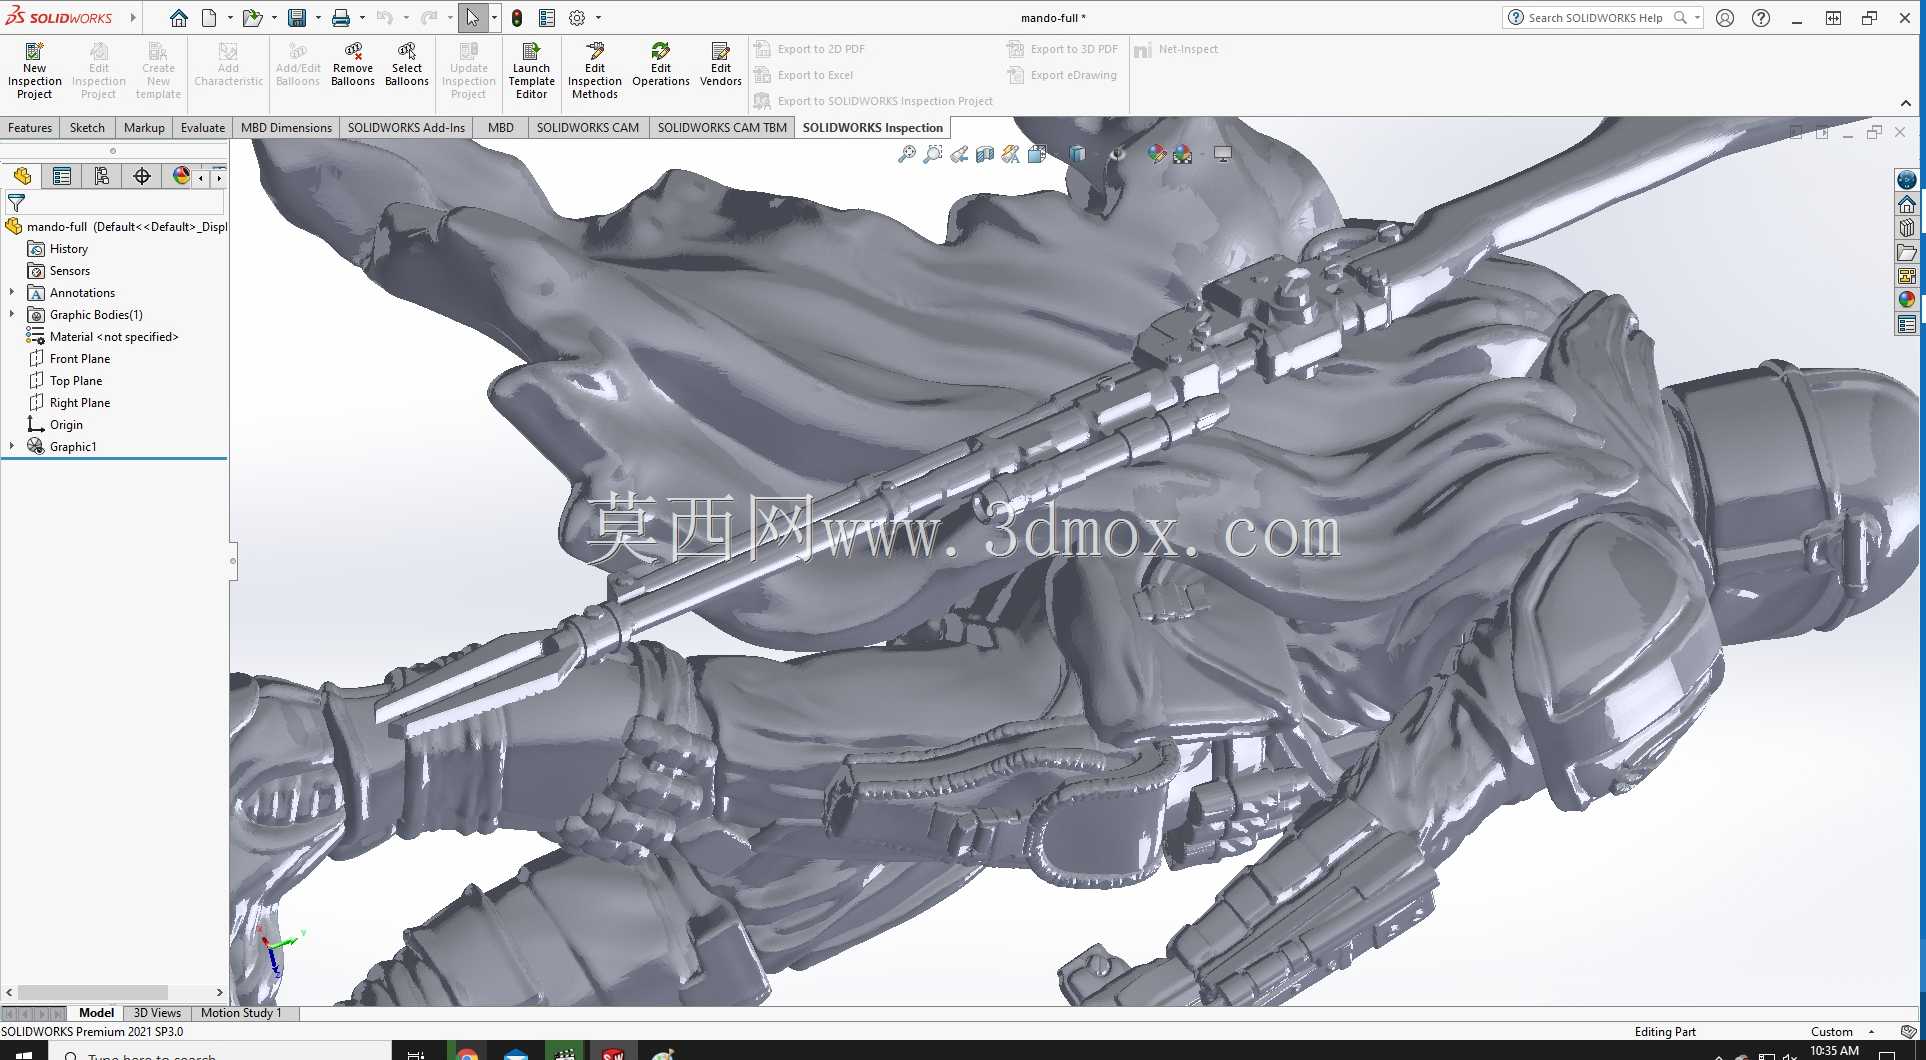Switch to the Features tab
The image size is (1926, 1060).
[30, 128]
